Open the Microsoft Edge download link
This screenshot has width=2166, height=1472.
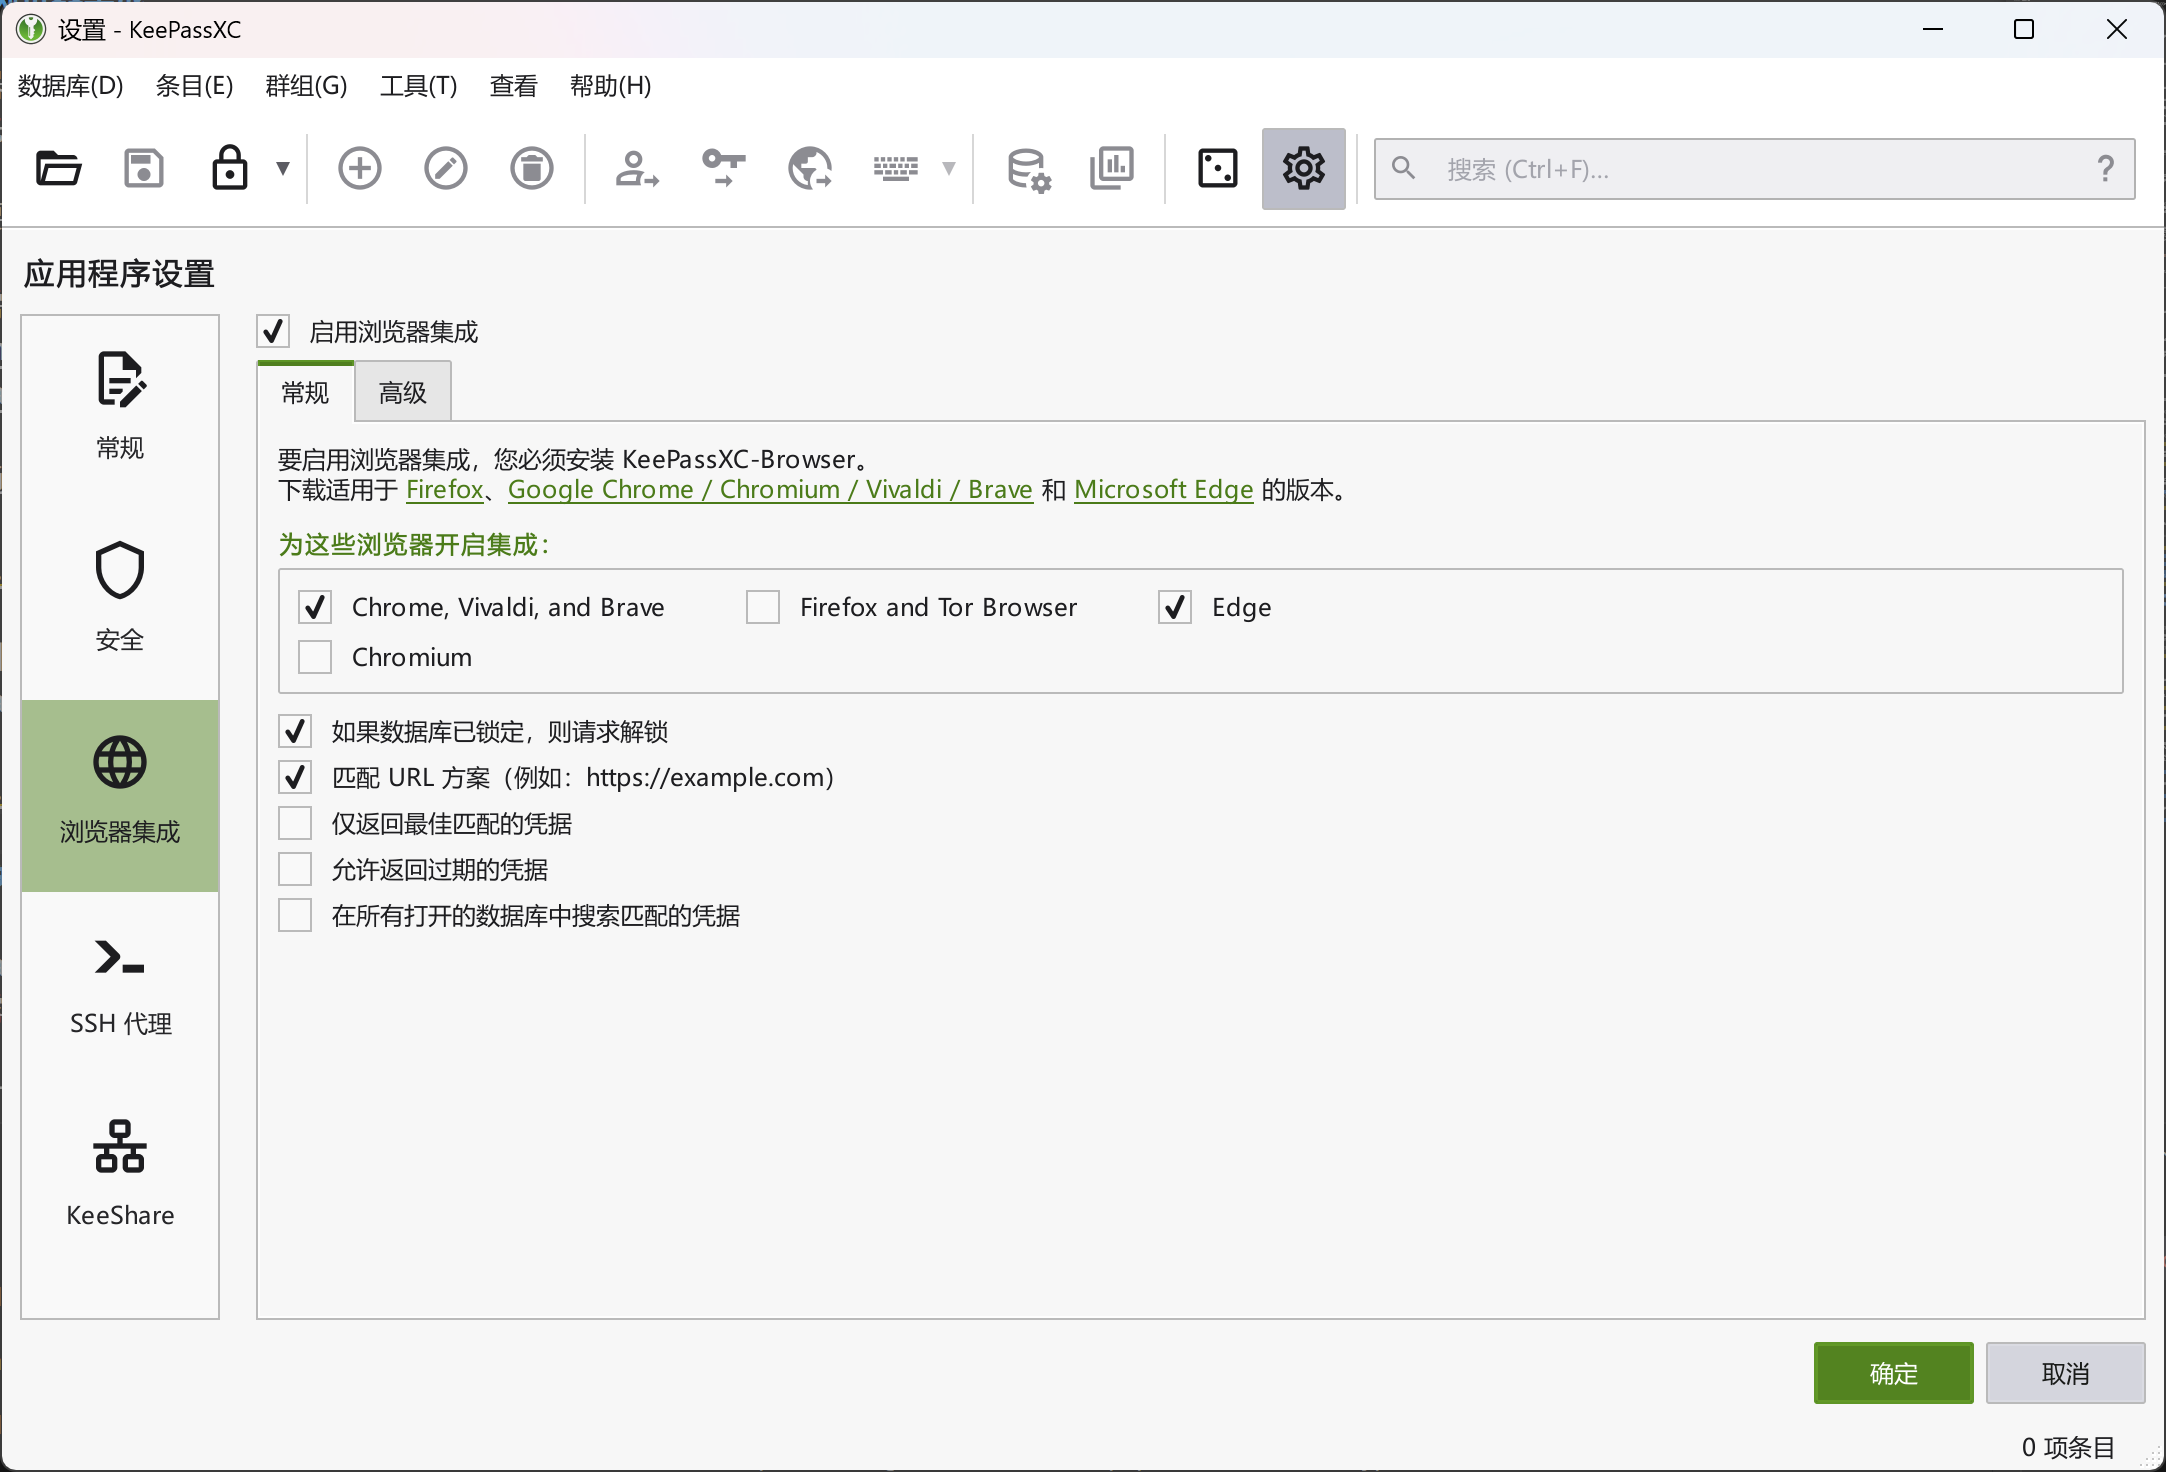point(1164,490)
